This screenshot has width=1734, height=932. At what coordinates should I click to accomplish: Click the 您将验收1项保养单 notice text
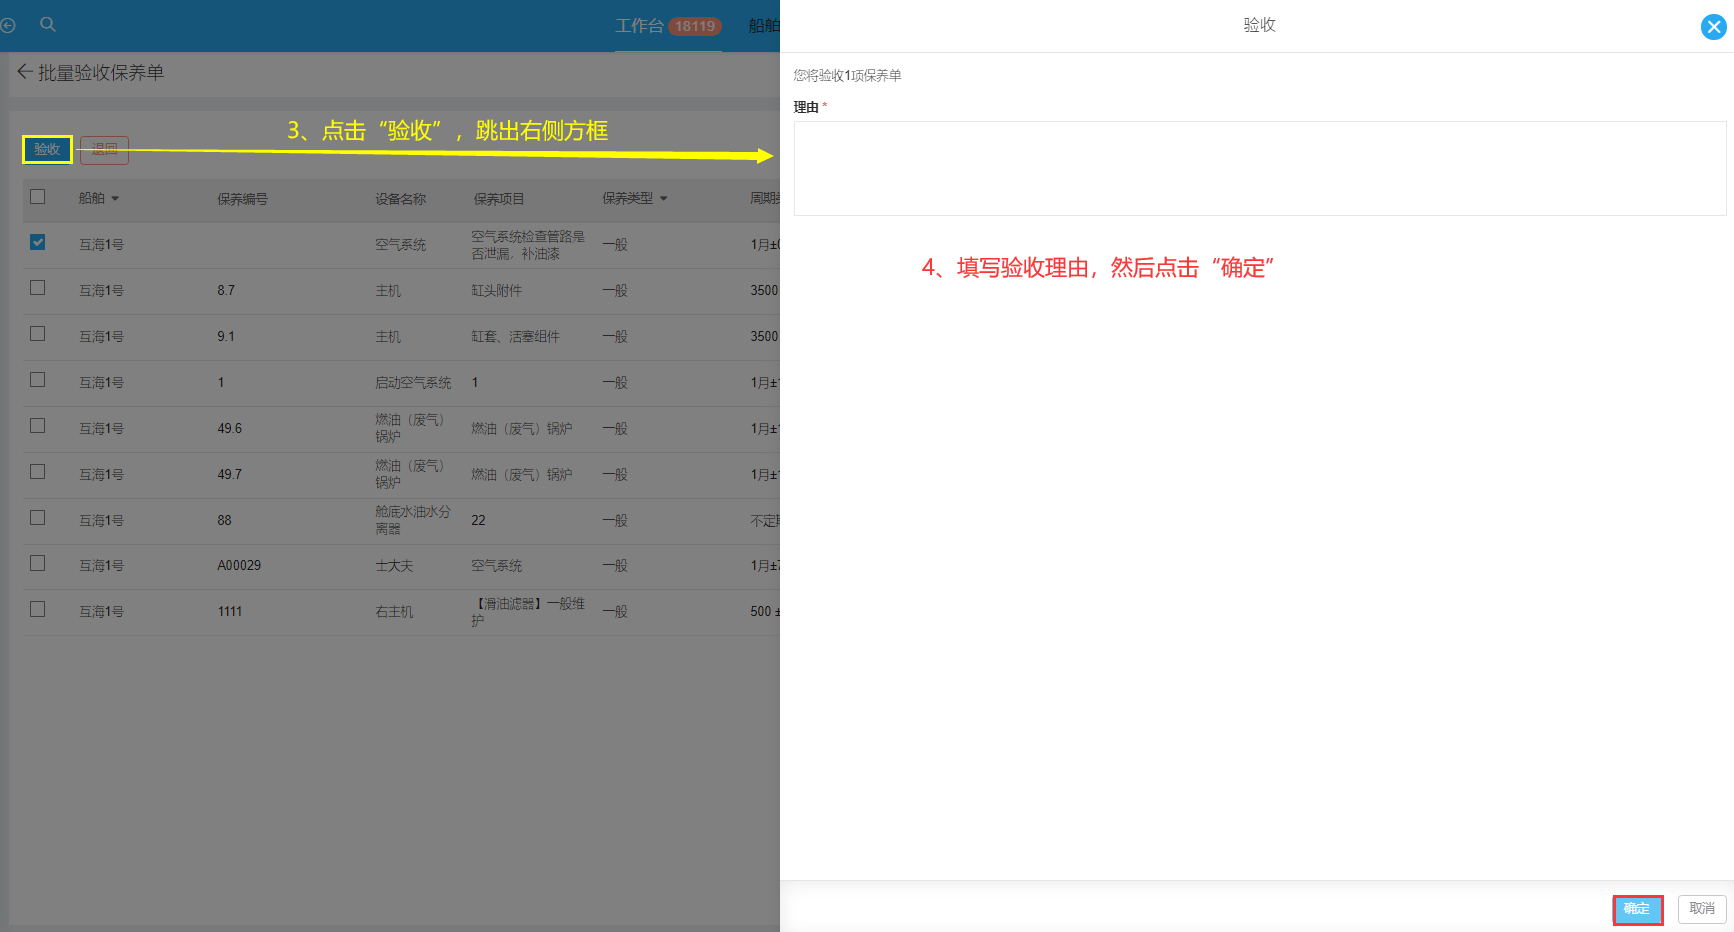coord(847,75)
